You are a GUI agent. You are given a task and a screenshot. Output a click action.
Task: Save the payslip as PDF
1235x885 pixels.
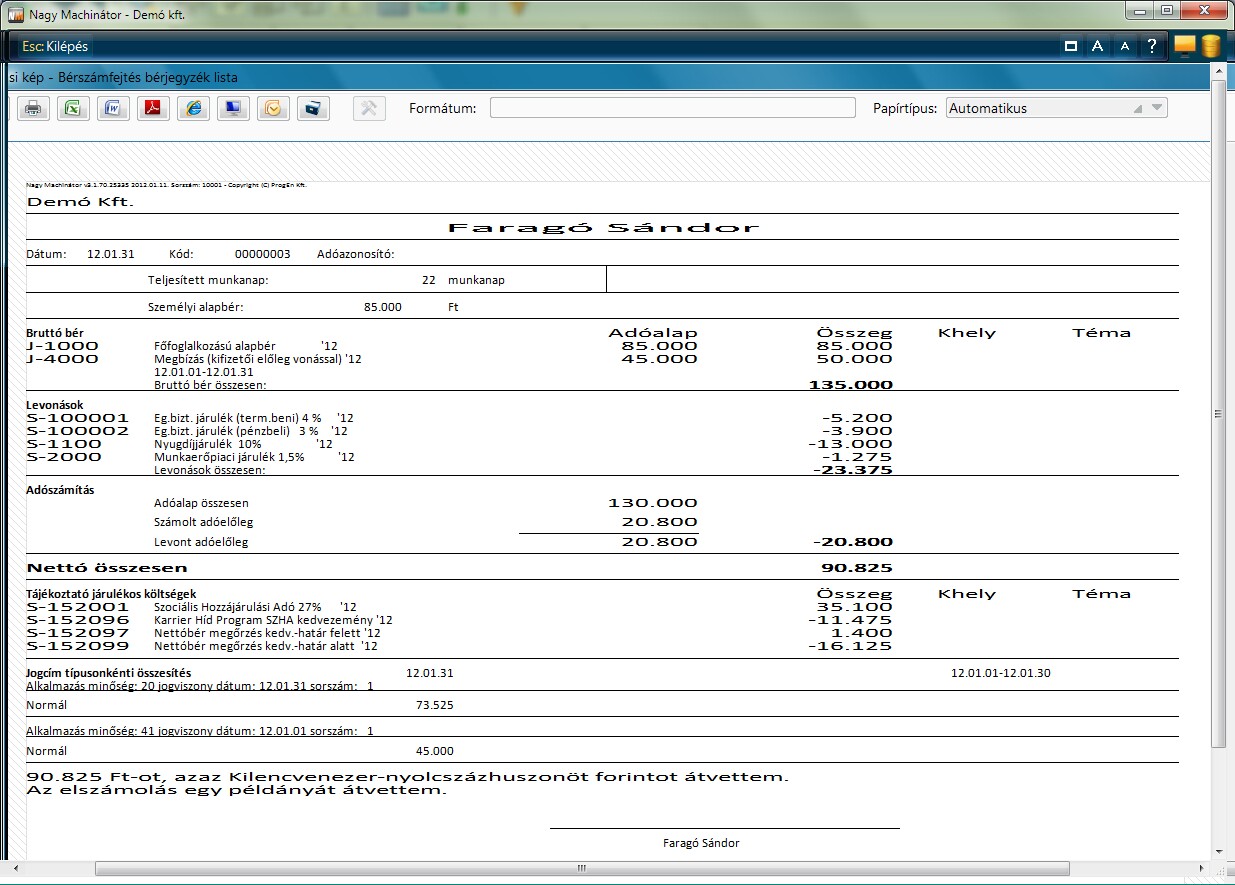click(x=153, y=109)
